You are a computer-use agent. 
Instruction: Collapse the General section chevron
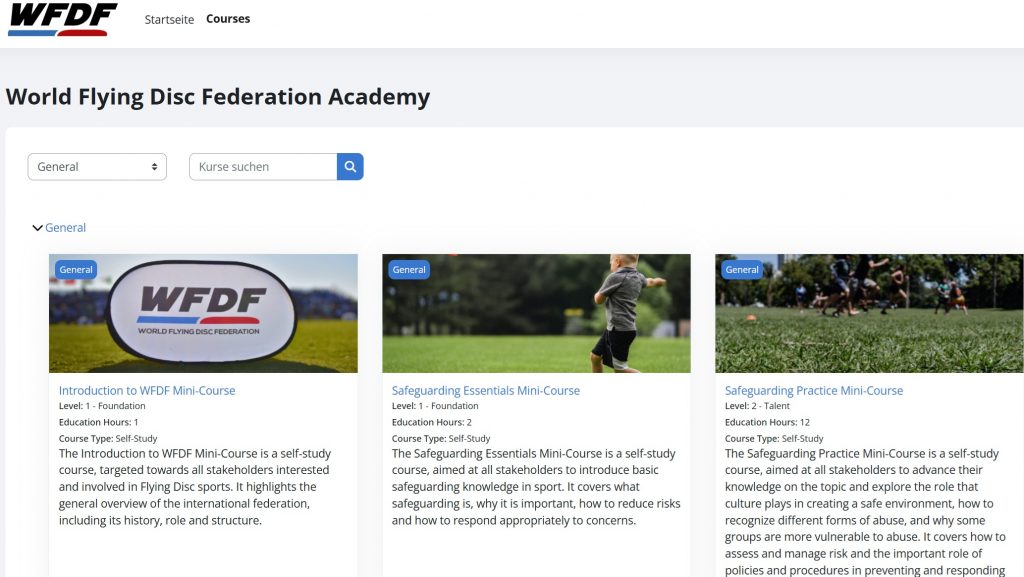(x=37, y=228)
